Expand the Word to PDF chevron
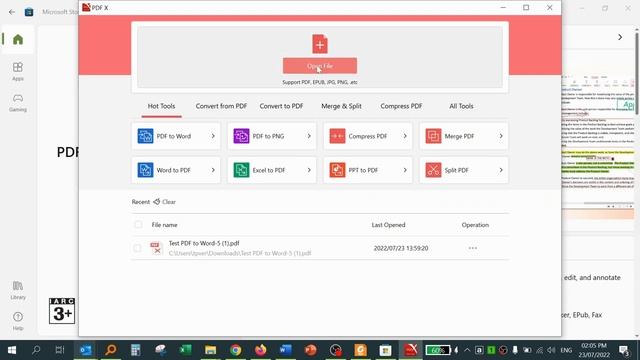This screenshot has width=640, height=360. pyautogui.click(x=213, y=170)
